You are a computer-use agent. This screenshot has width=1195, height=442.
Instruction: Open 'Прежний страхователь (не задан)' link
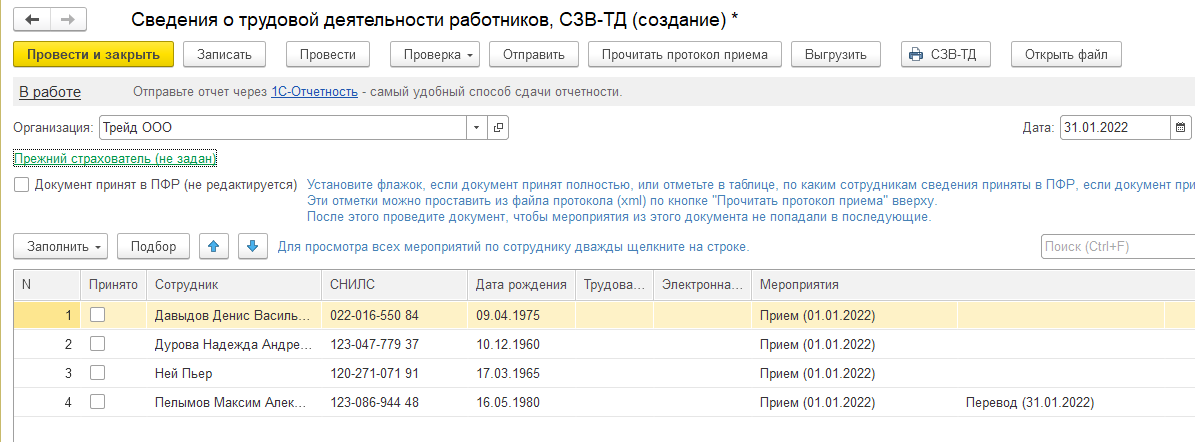(x=115, y=159)
